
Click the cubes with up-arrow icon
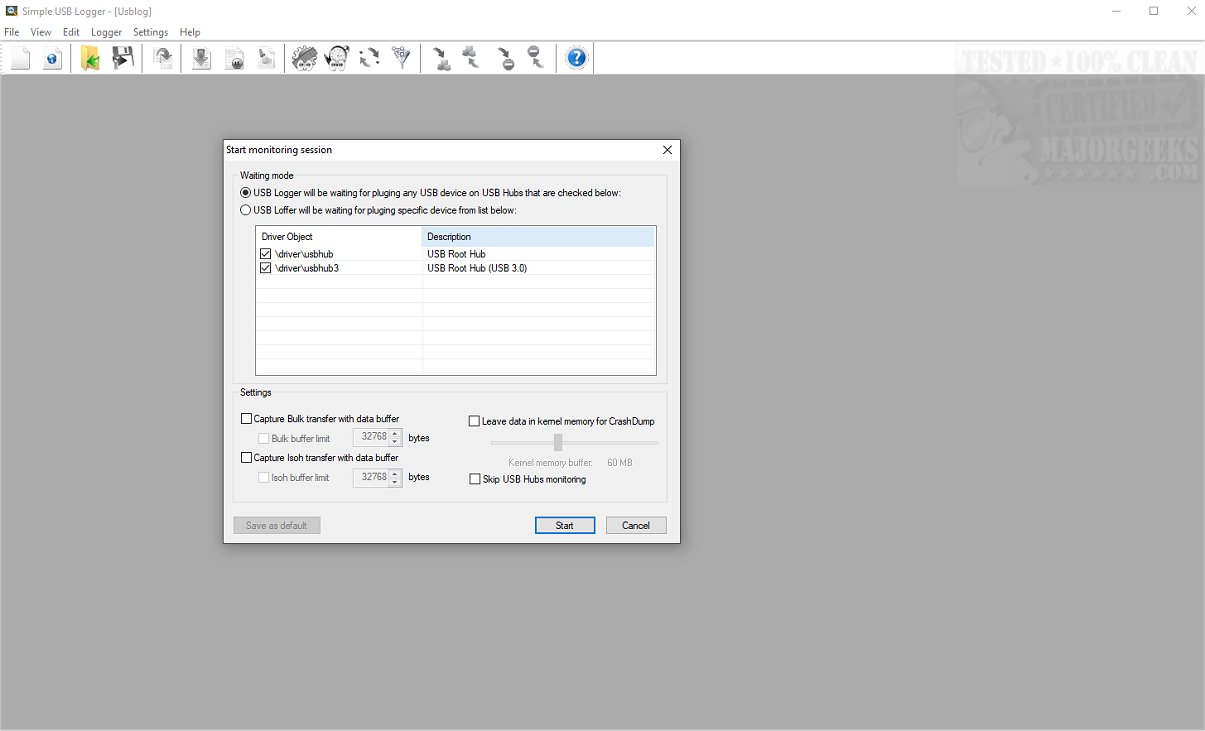click(471, 58)
